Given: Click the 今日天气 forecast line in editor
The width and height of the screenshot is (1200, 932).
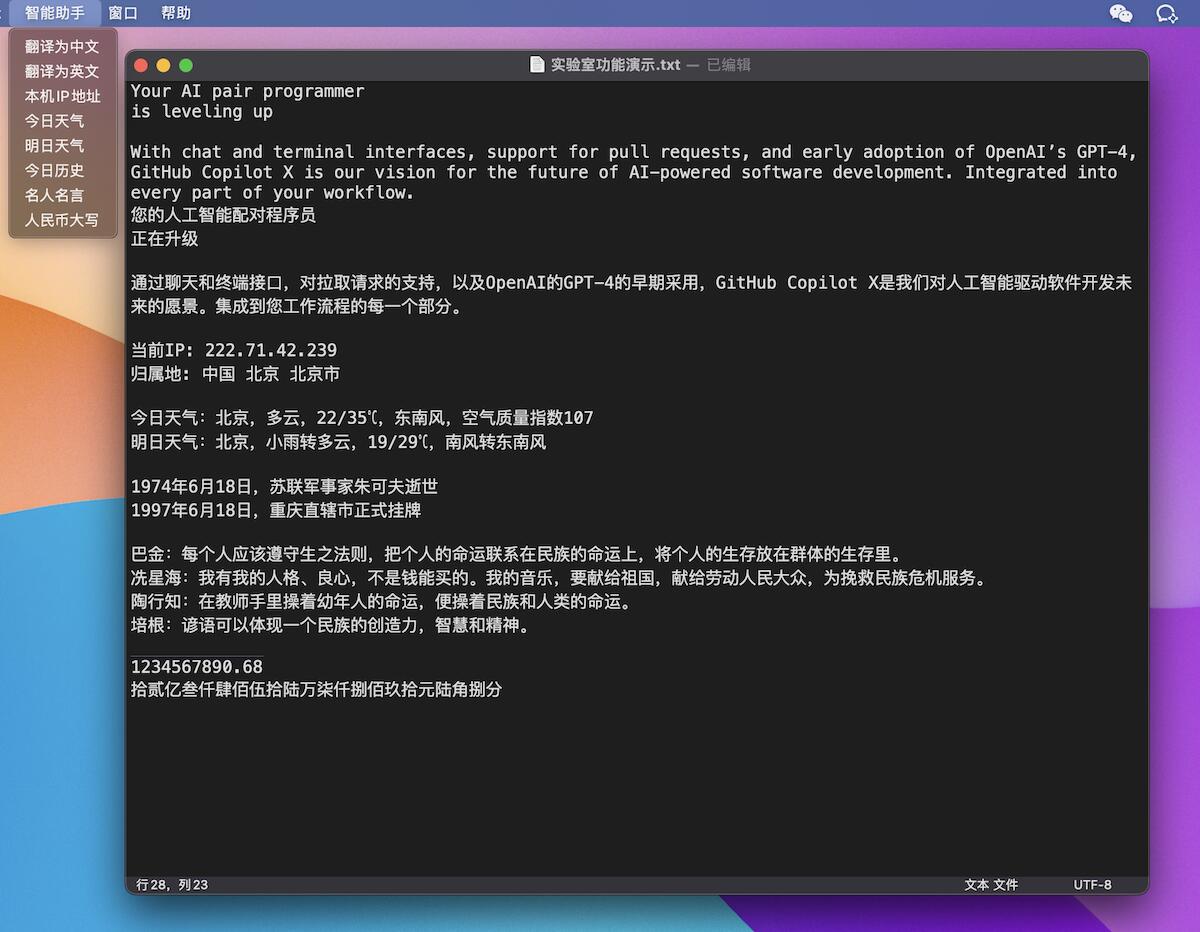Looking at the screenshot, I should 362,418.
